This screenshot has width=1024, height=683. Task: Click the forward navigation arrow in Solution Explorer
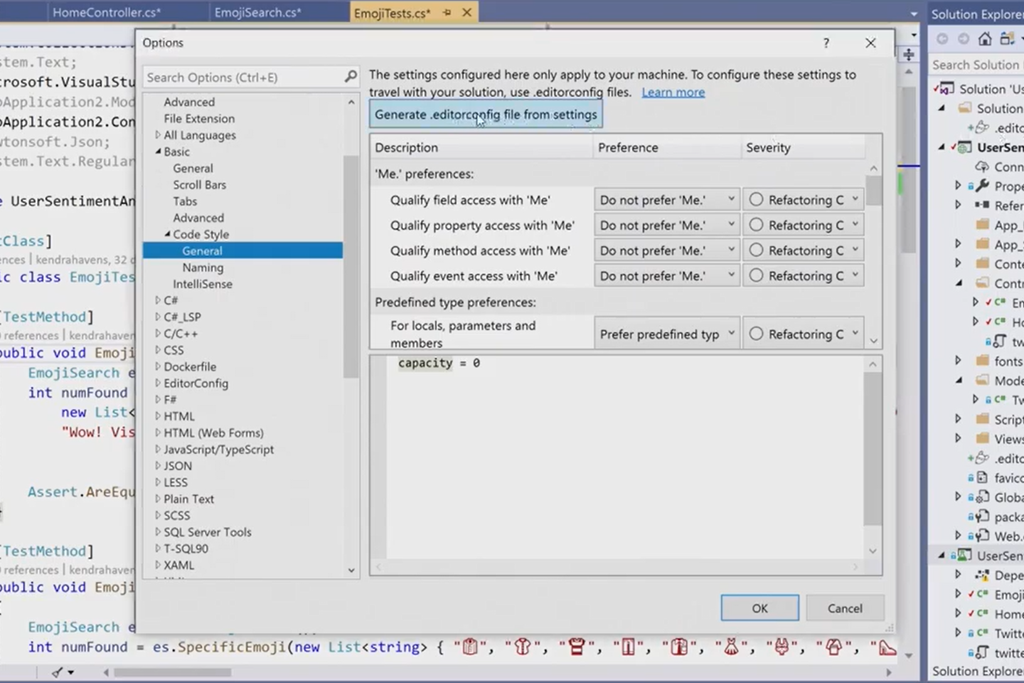coord(963,39)
